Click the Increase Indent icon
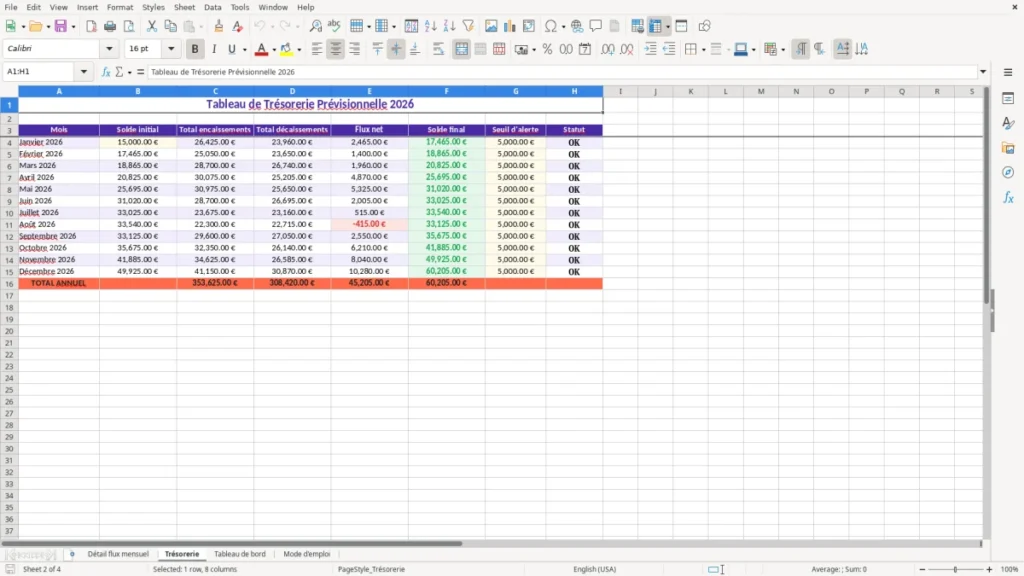The height and width of the screenshot is (576, 1024). coord(650,49)
